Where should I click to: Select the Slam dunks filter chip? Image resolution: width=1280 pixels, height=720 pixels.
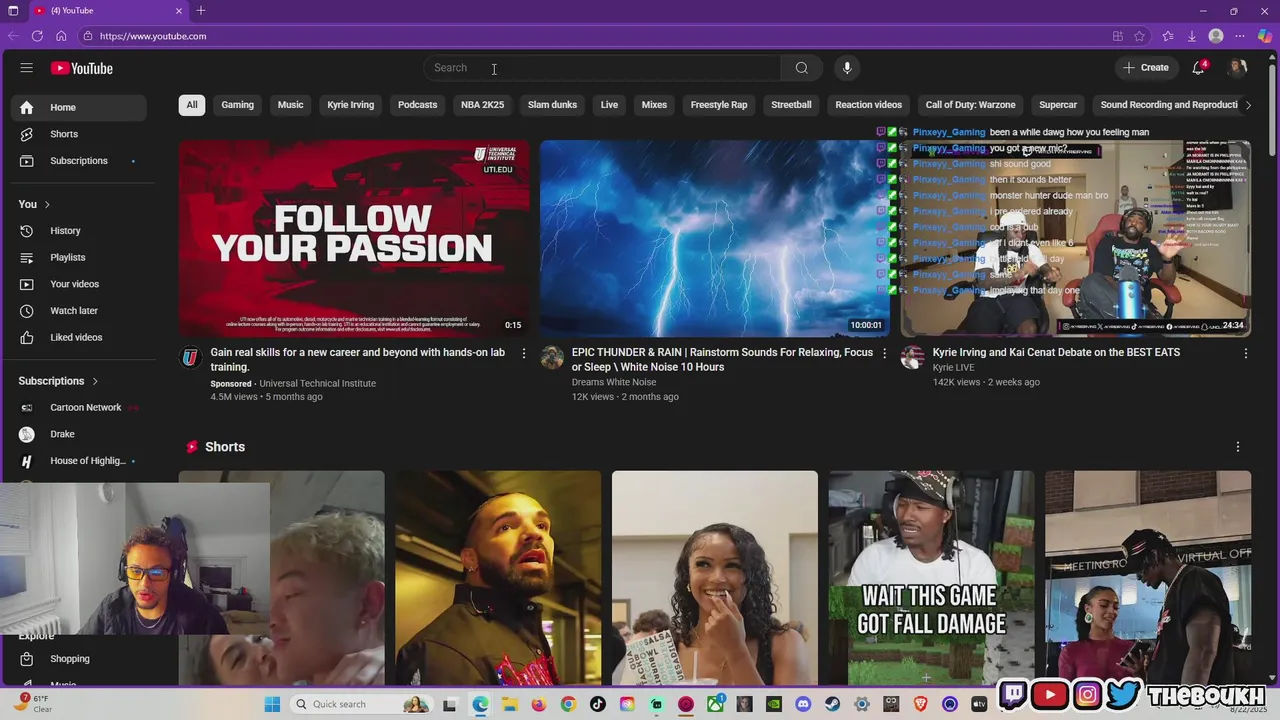[x=552, y=105]
